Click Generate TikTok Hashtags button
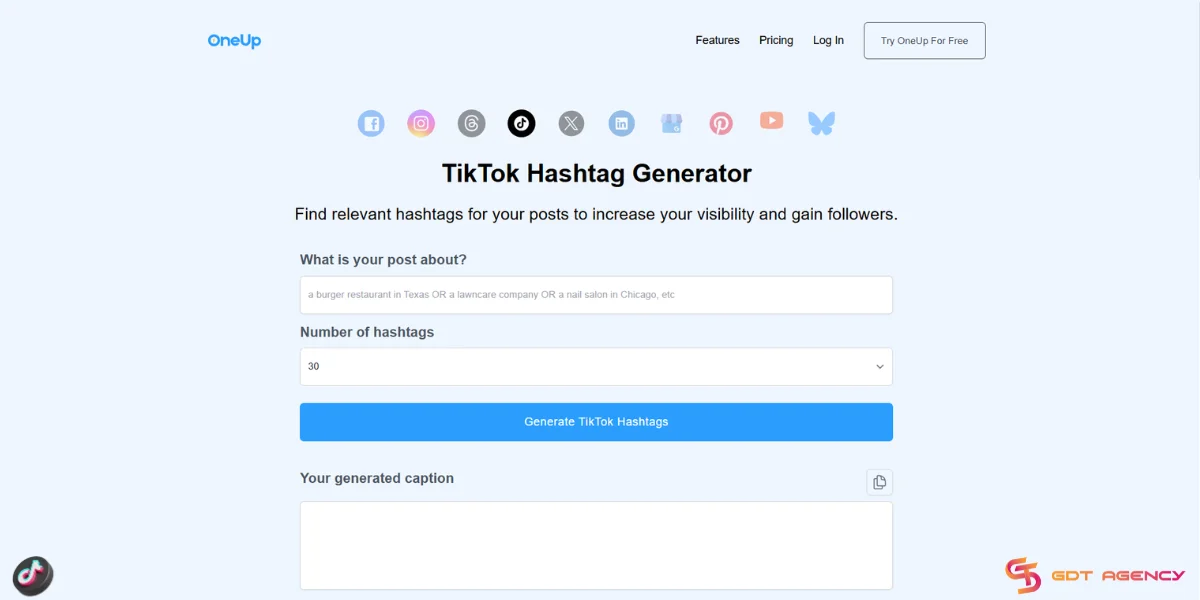This screenshot has height=600, width=1200. coord(596,422)
